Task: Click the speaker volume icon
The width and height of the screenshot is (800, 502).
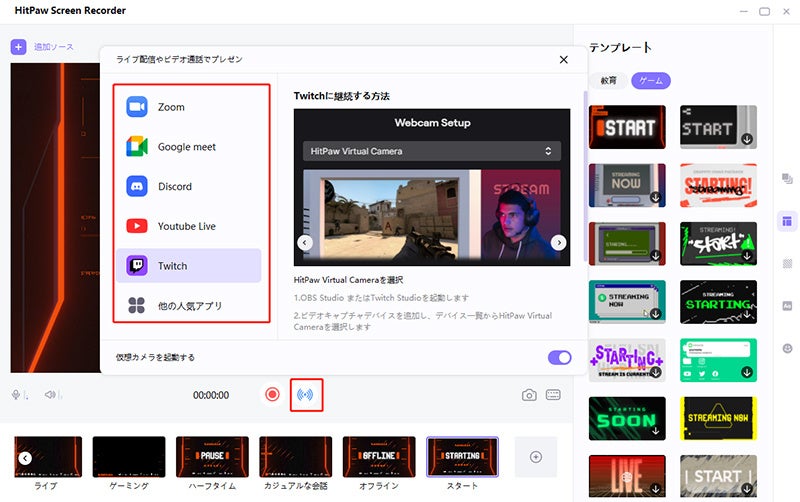Action: pyautogui.click(x=50, y=395)
